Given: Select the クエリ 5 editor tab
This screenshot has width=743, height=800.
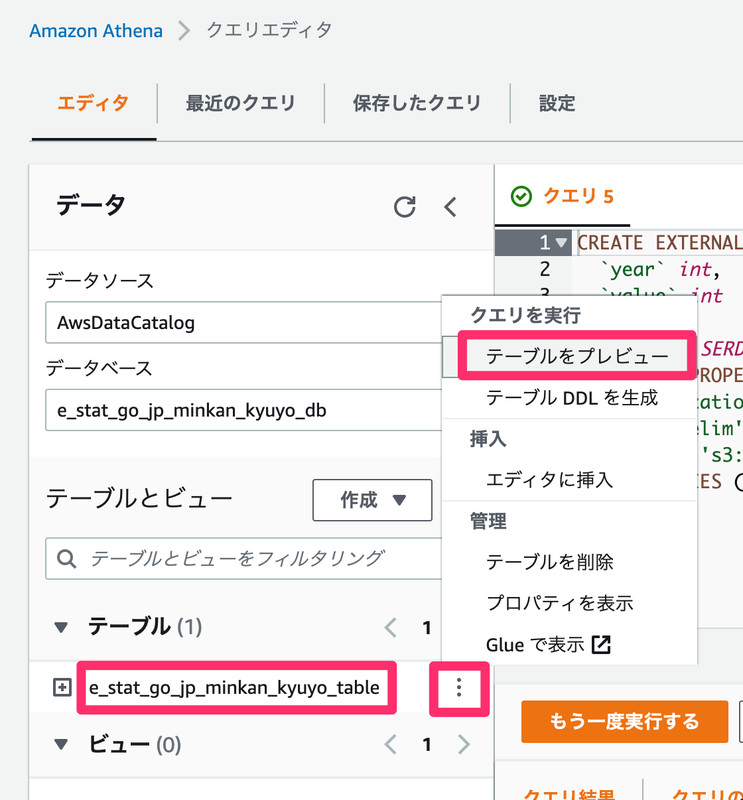Looking at the screenshot, I should click(x=562, y=196).
